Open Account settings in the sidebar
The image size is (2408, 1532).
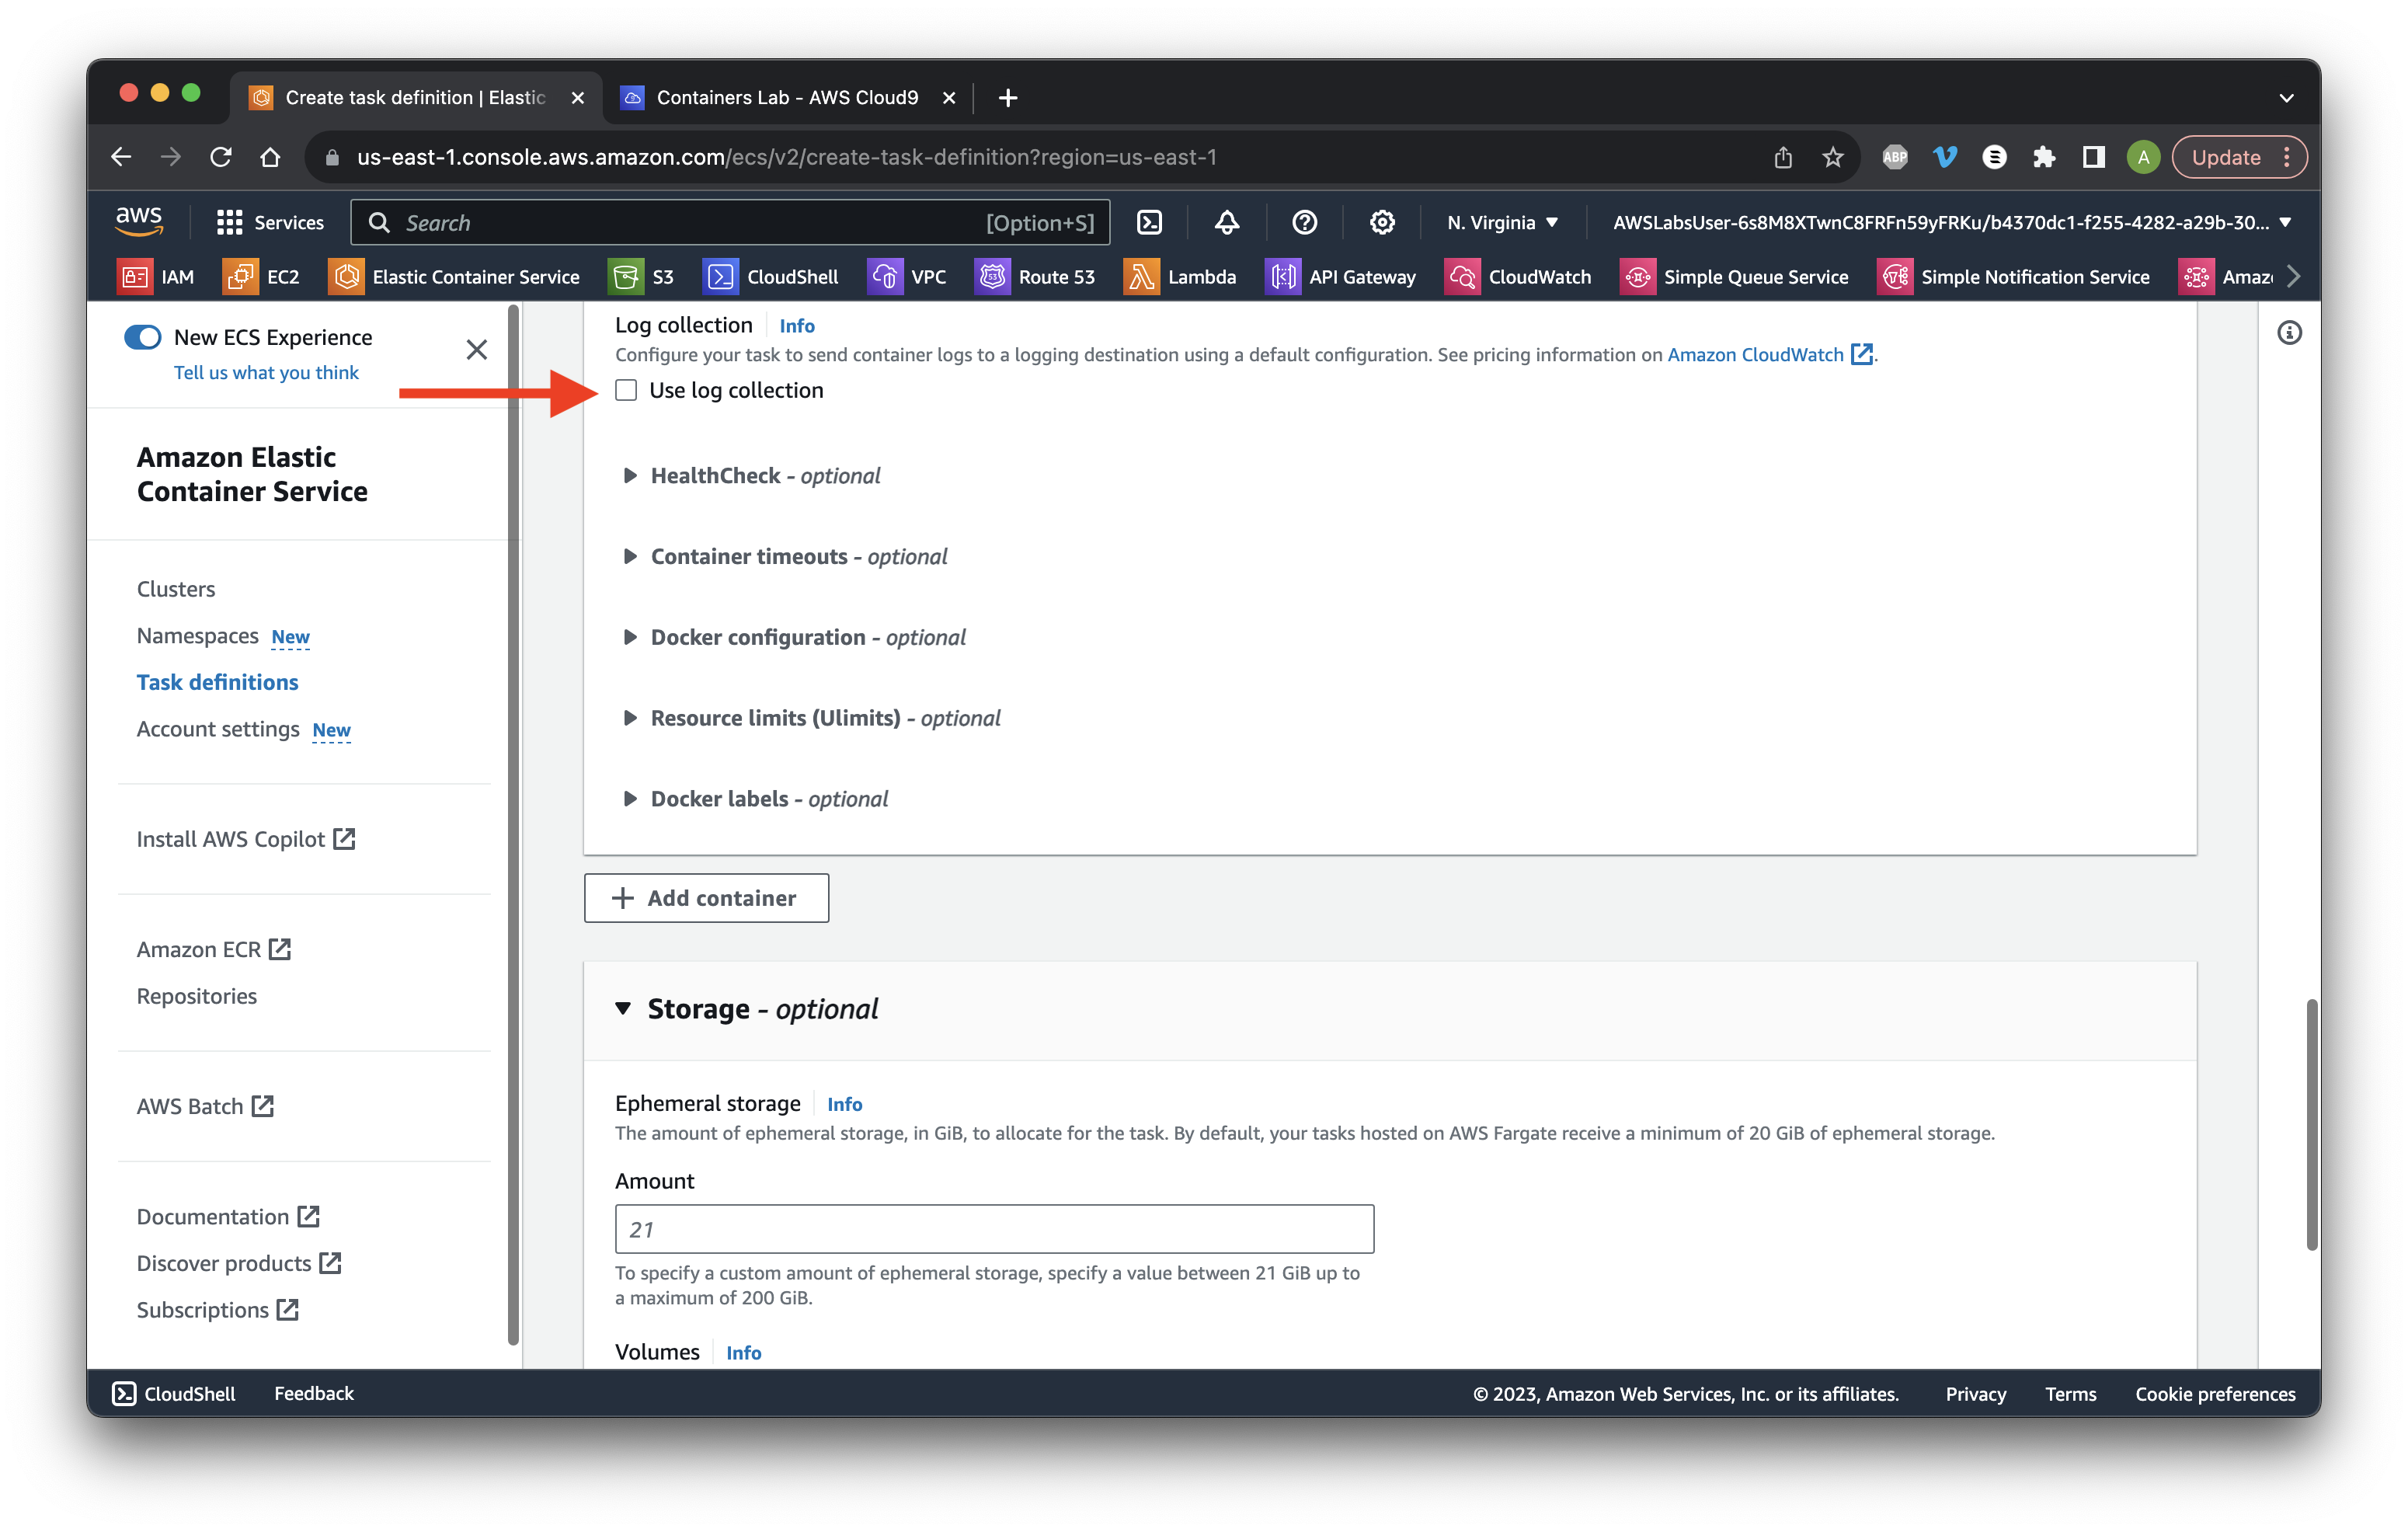[218, 729]
